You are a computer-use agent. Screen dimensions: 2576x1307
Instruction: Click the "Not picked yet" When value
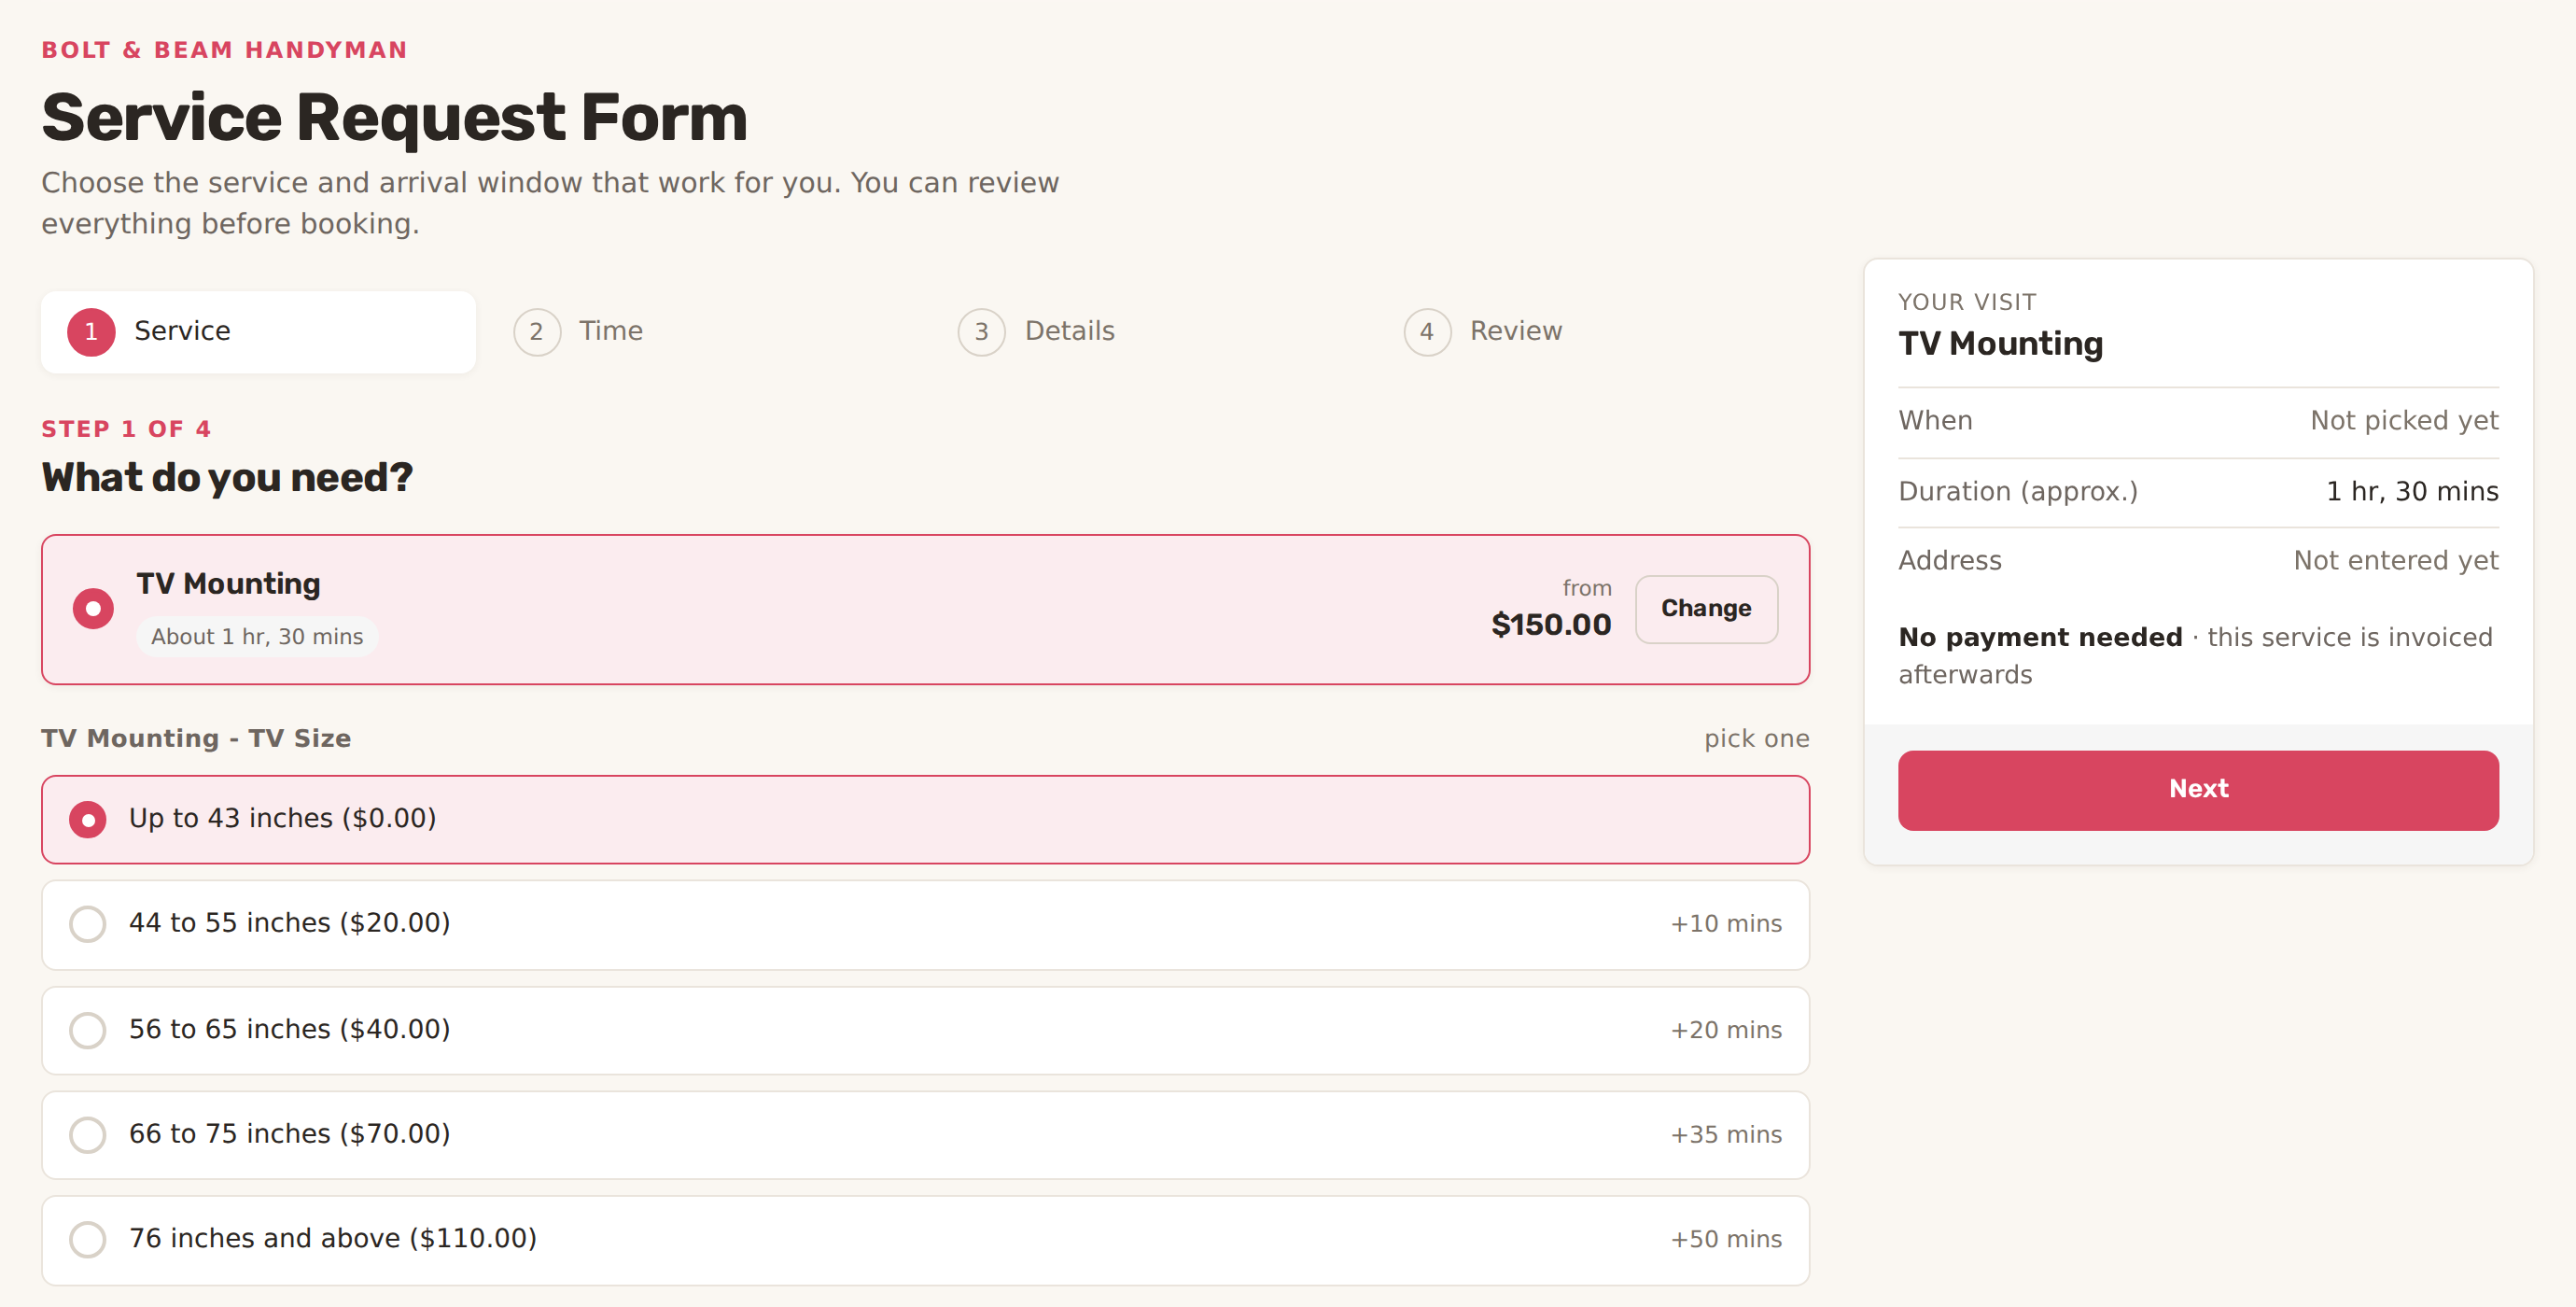(x=2404, y=421)
